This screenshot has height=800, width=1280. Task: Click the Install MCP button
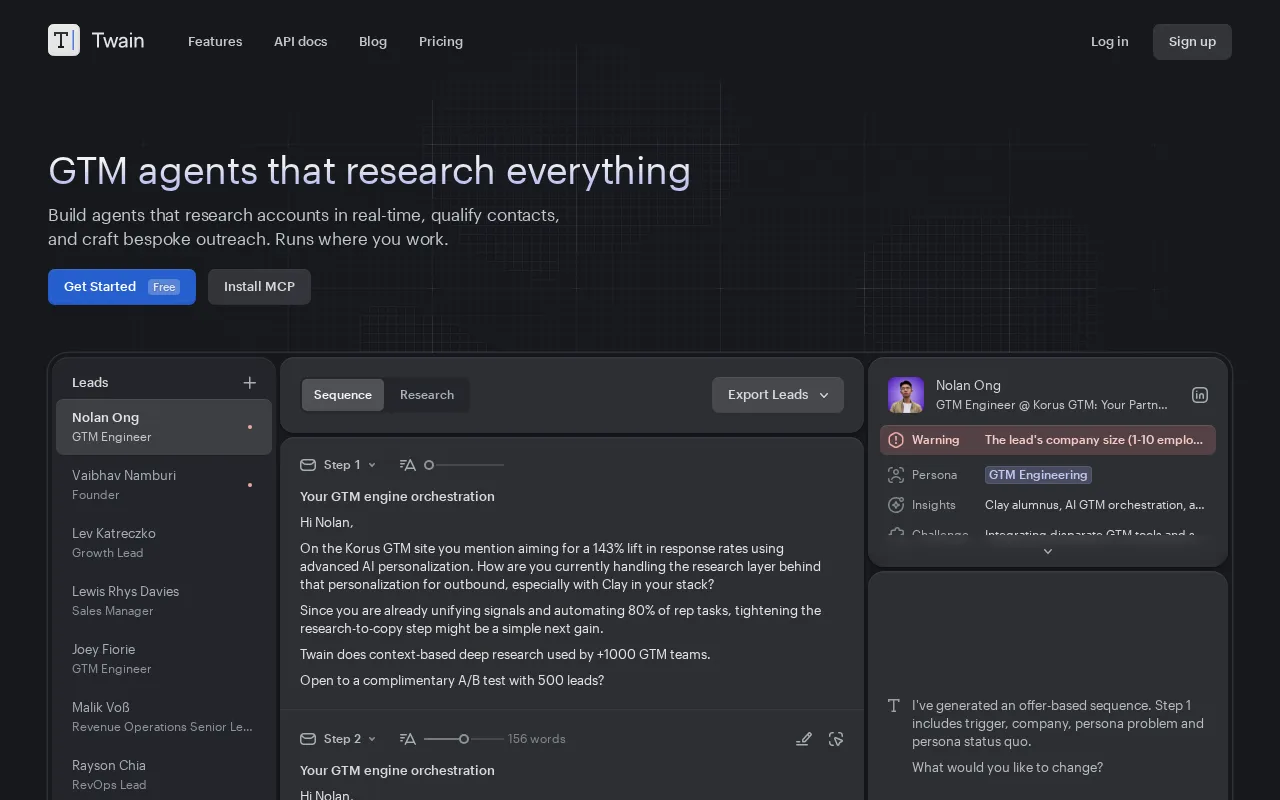(x=259, y=287)
